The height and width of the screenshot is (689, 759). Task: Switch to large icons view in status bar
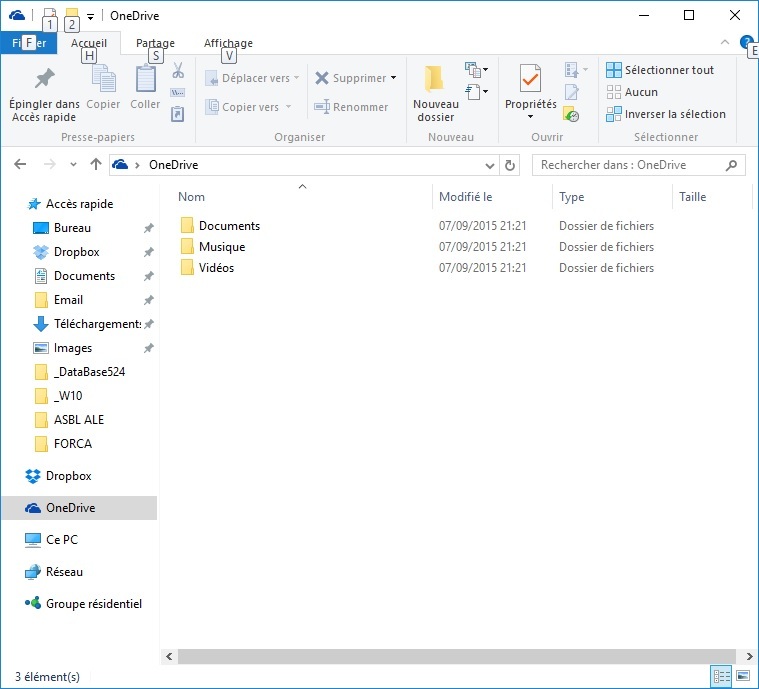(x=743, y=676)
